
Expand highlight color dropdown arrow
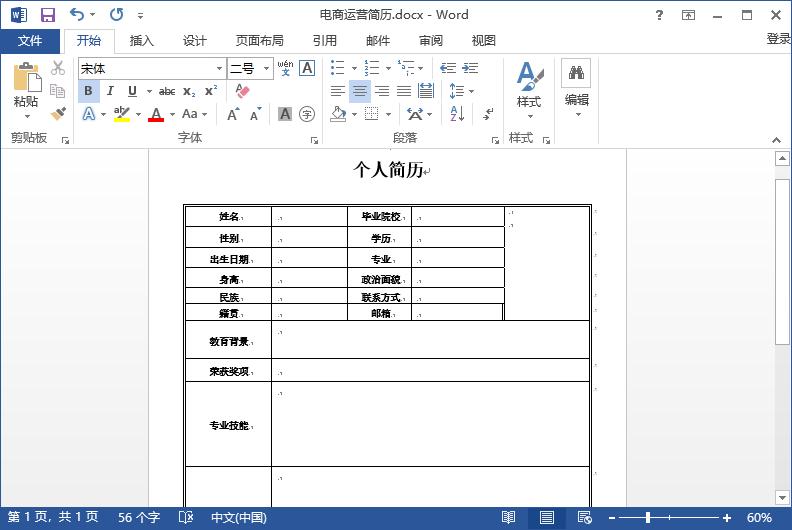click(138, 115)
